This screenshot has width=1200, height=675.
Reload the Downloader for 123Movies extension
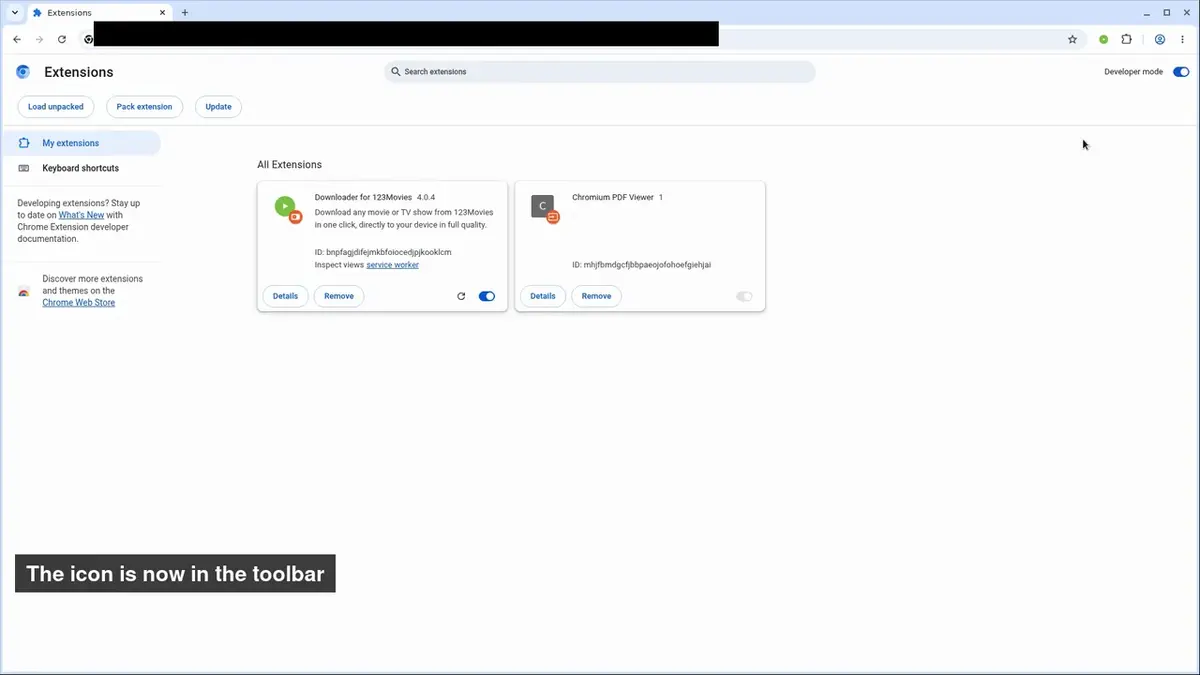pyautogui.click(x=461, y=296)
